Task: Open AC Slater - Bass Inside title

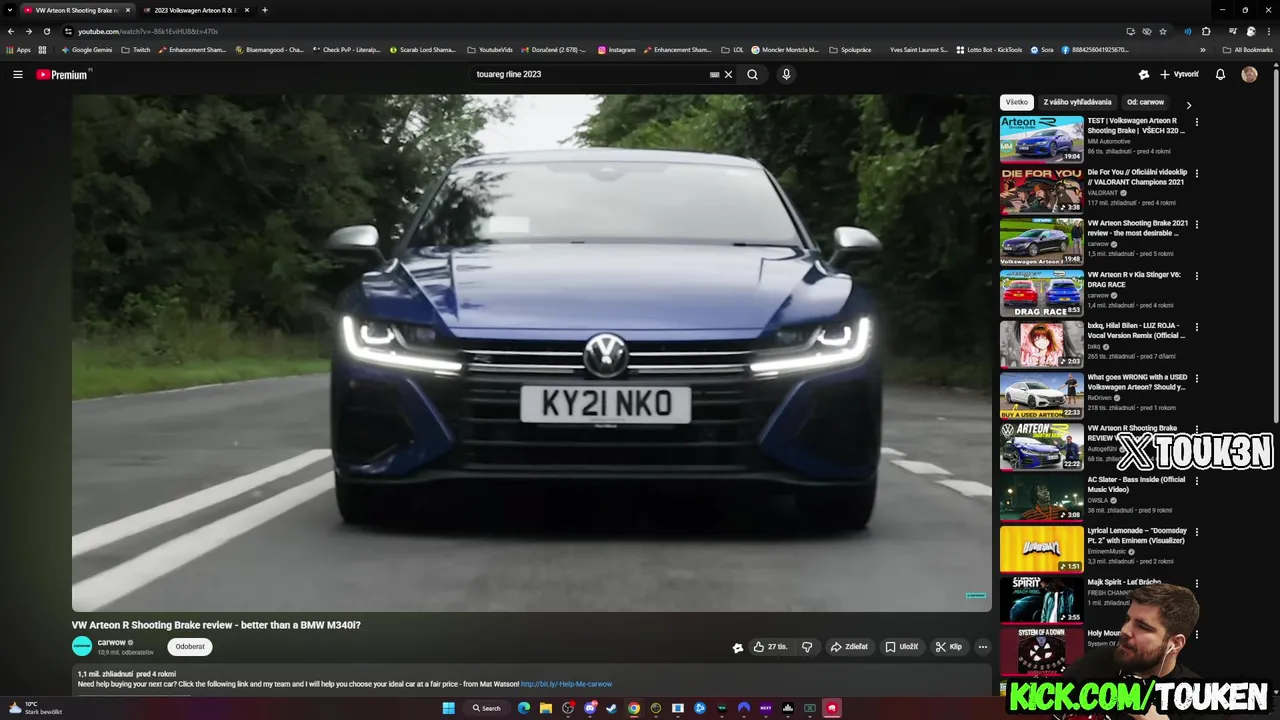Action: coord(1136,485)
